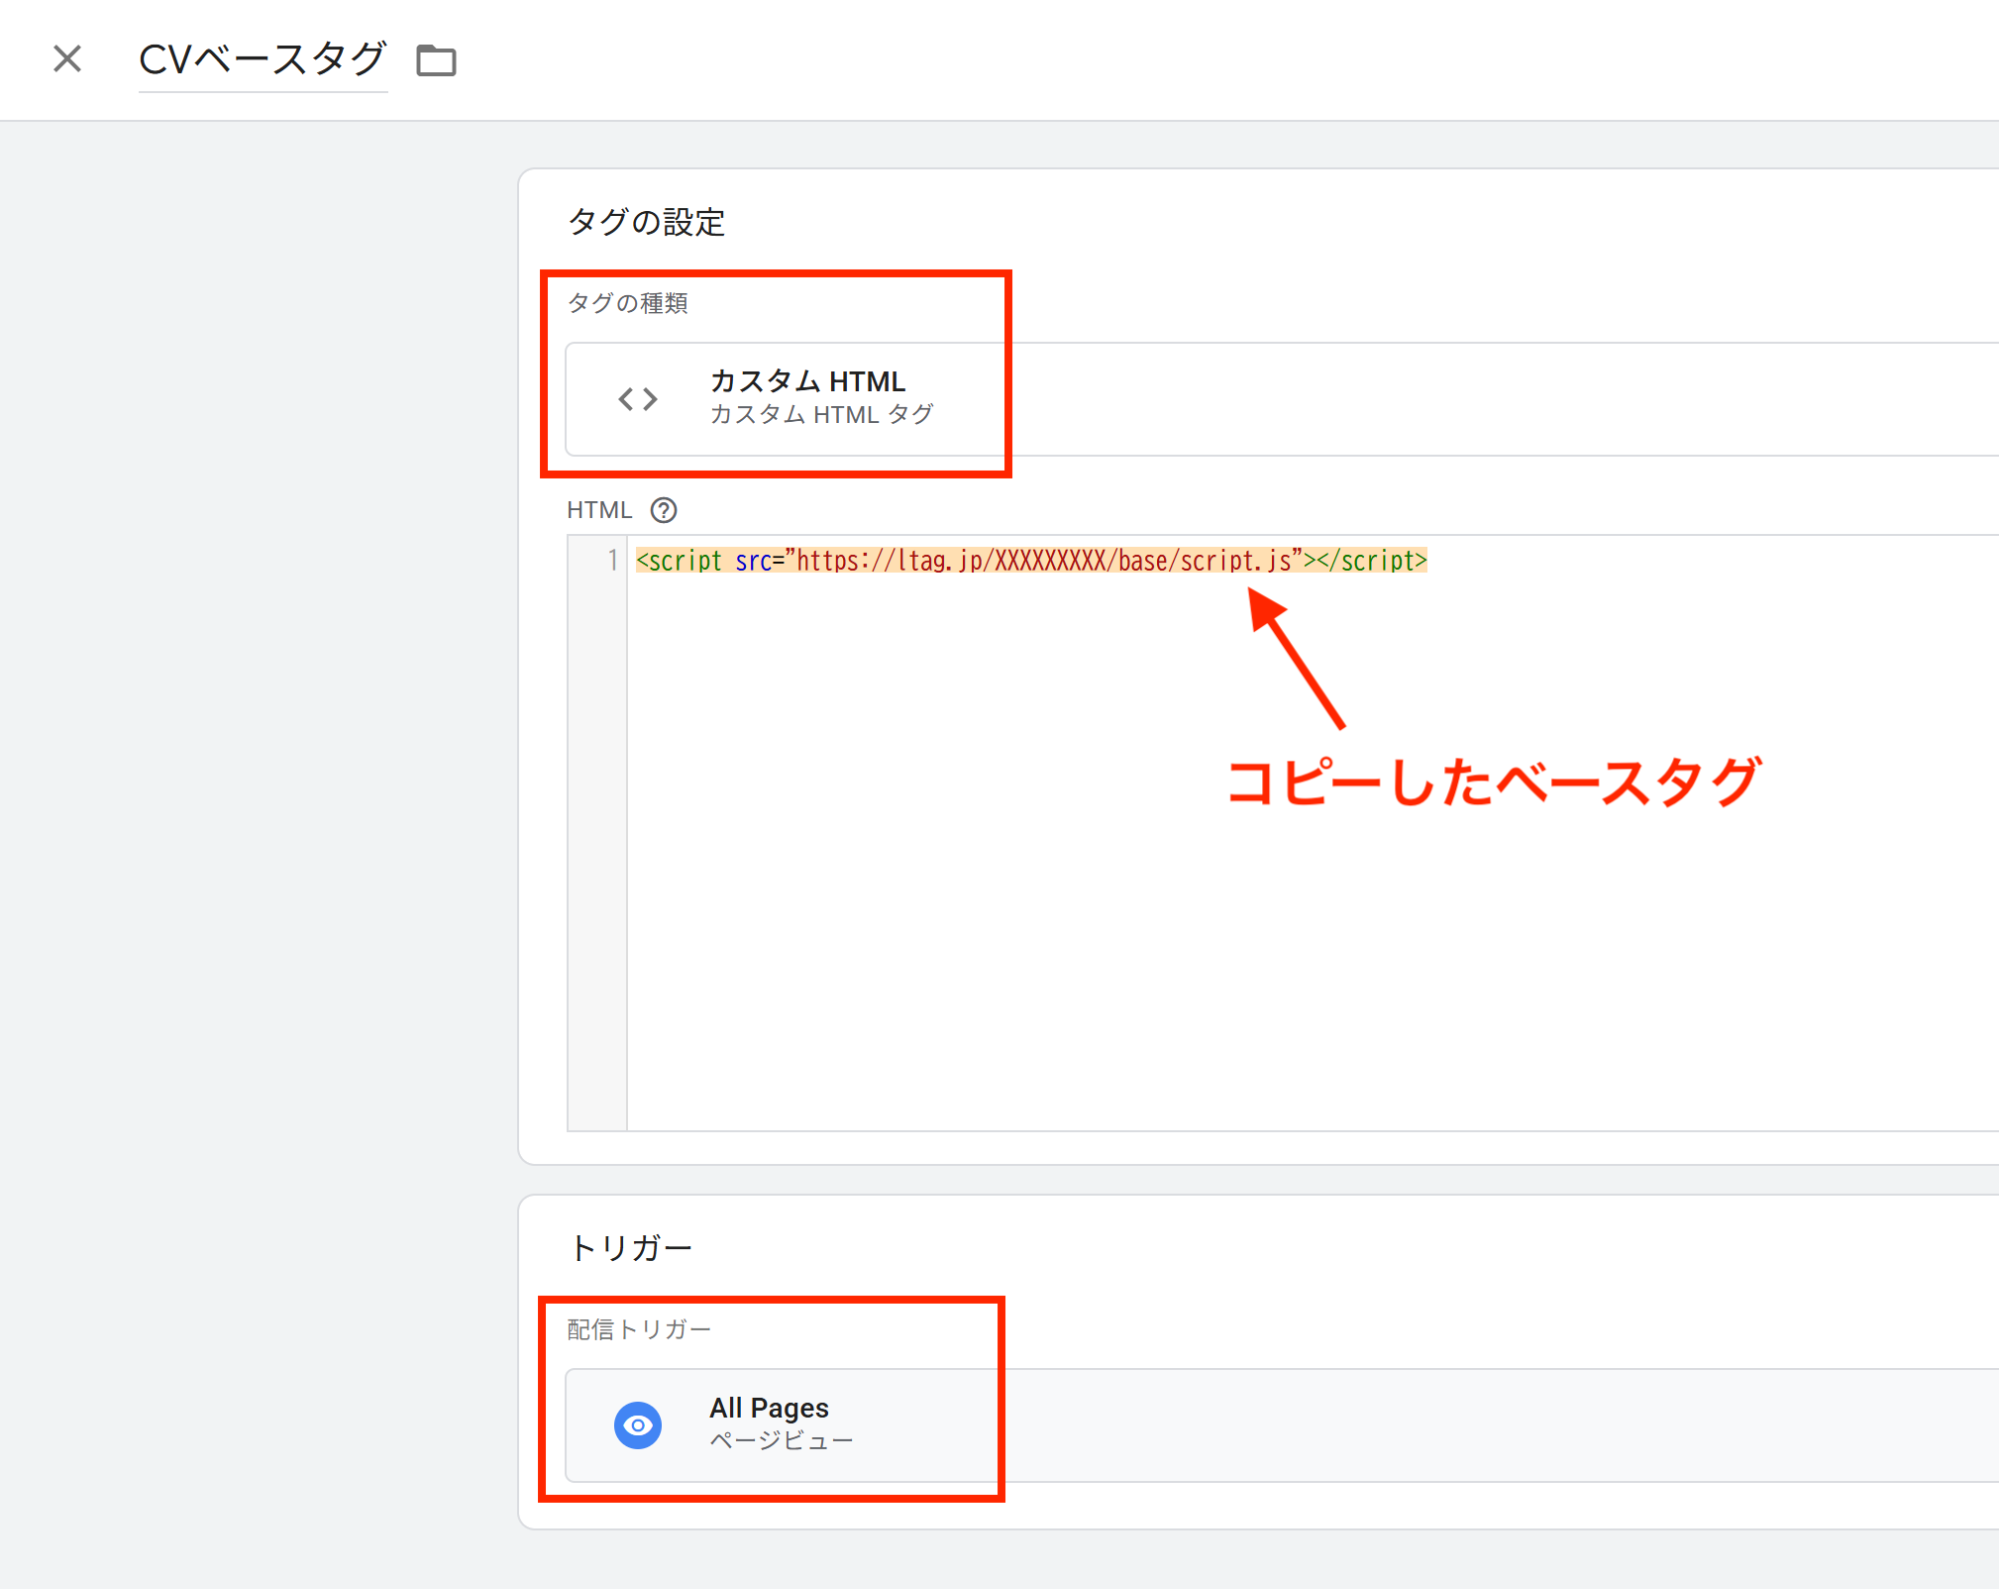Click the All Pages pageview eye icon
The image size is (1999, 1589).
(x=637, y=1424)
